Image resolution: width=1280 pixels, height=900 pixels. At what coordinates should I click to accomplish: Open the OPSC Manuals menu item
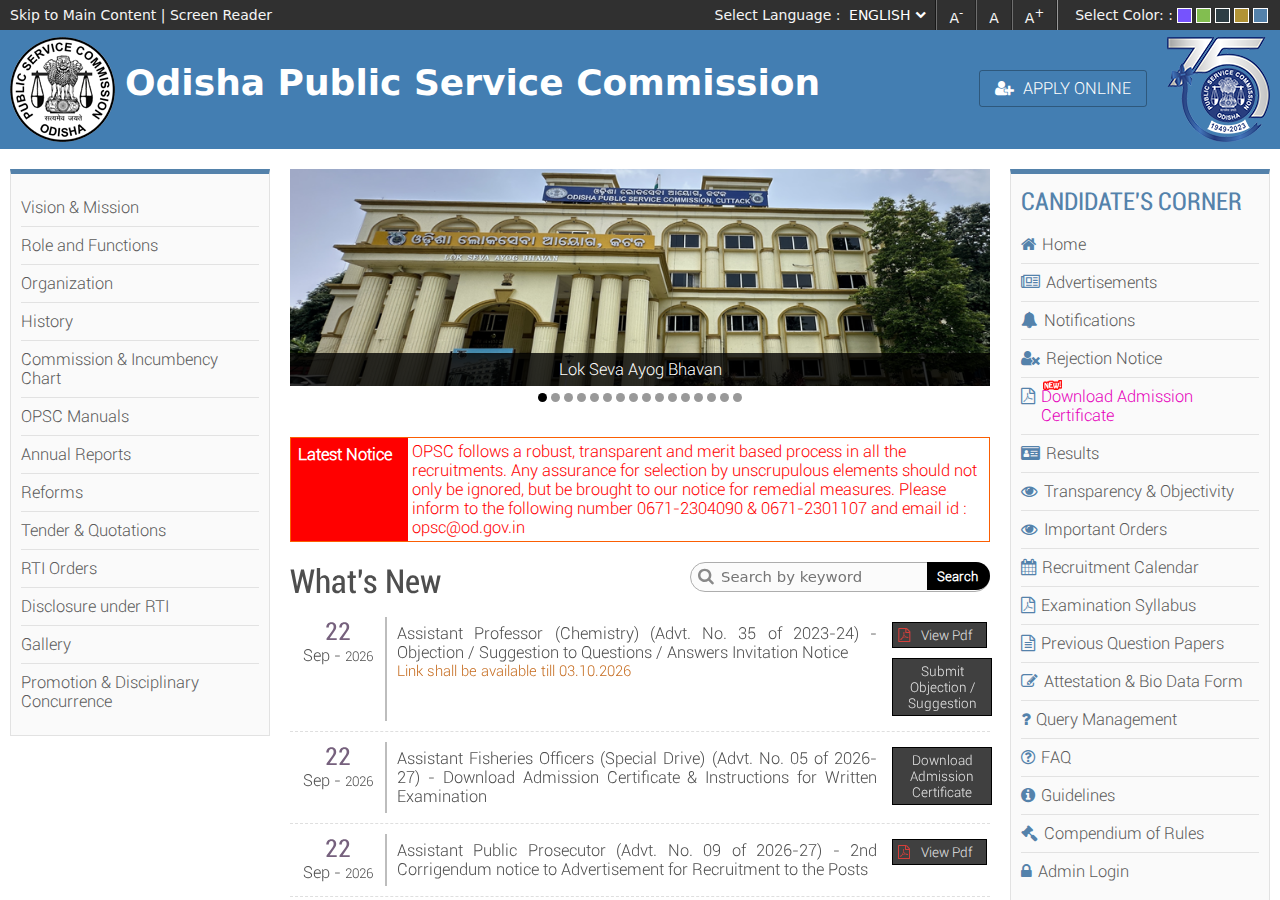(x=75, y=417)
